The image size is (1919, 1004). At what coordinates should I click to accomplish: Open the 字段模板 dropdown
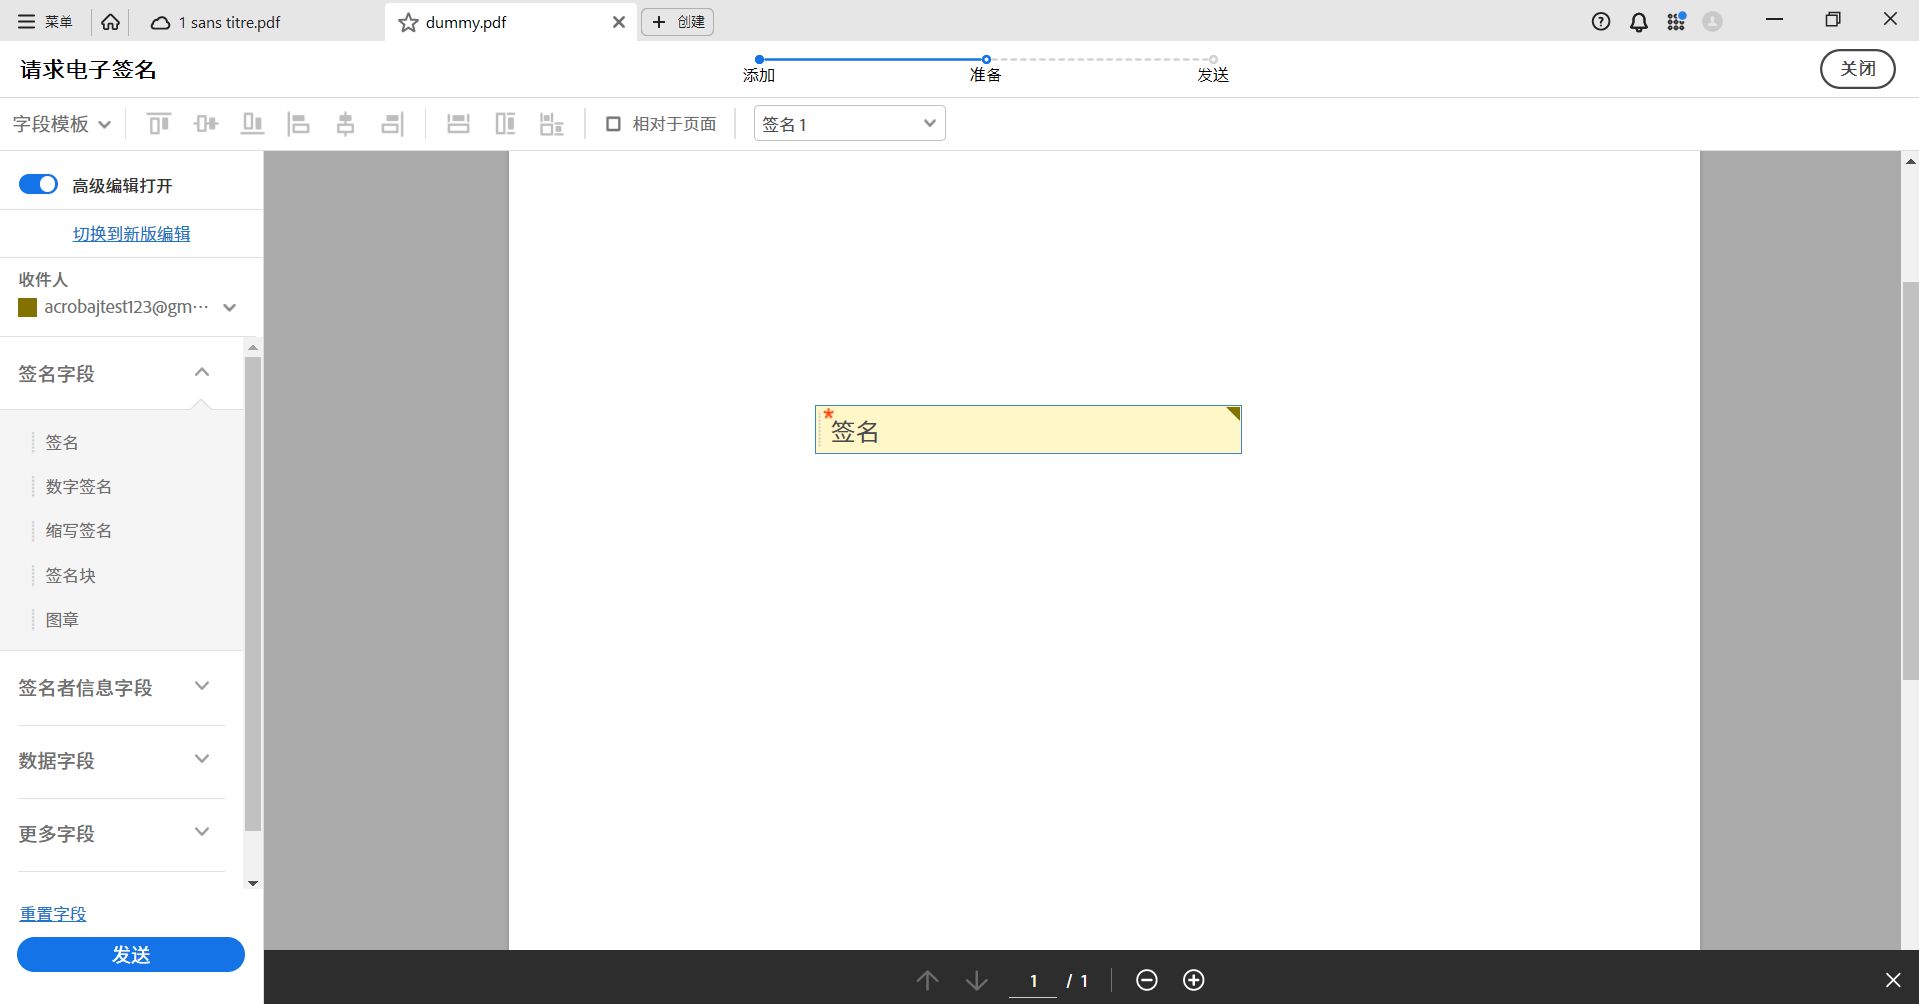click(x=61, y=124)
